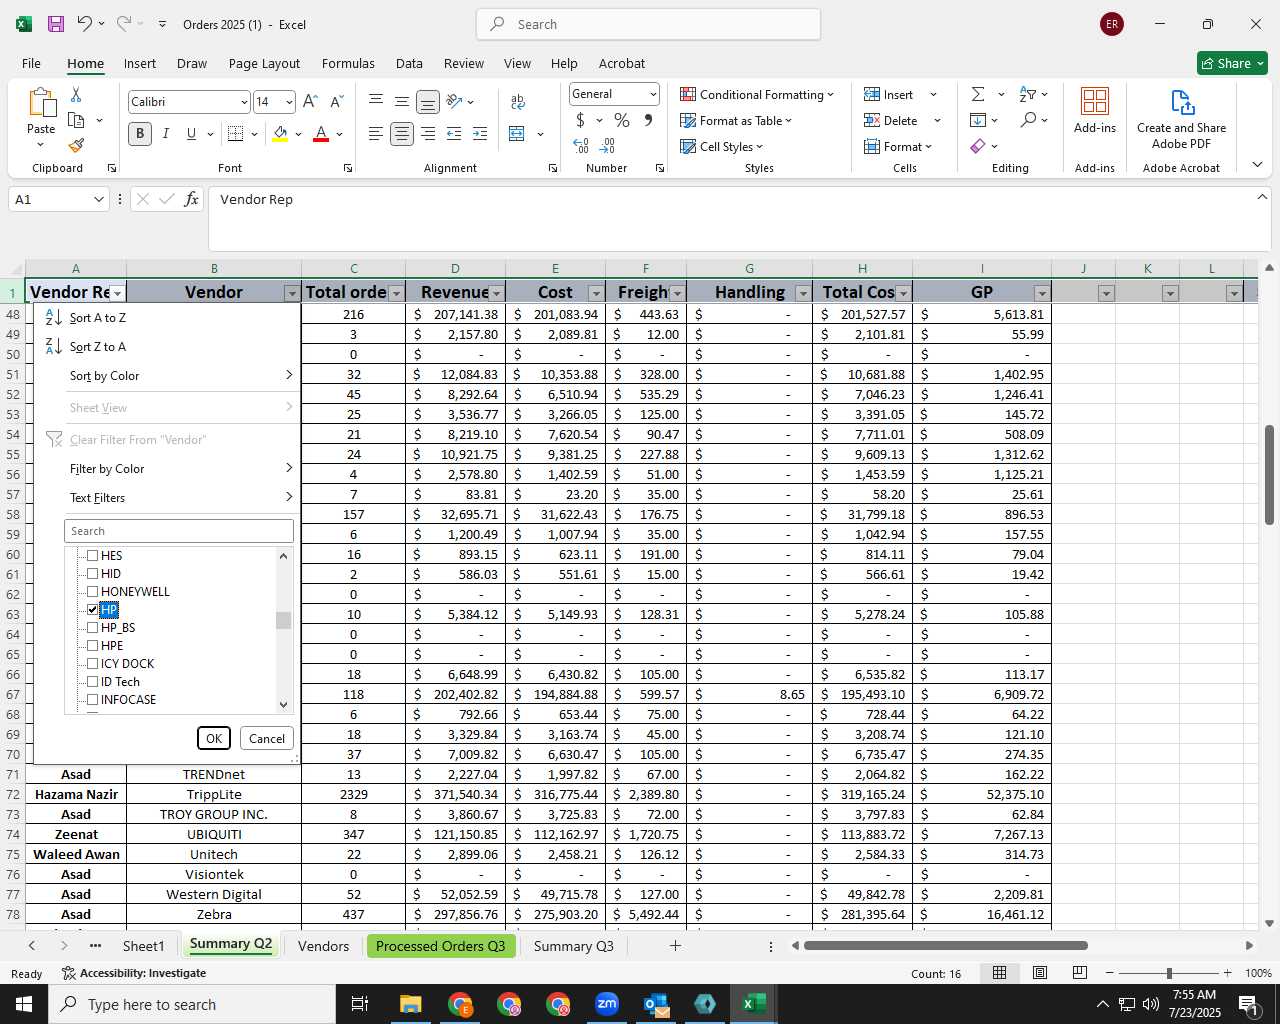The width and height of the screenshot is (1280, 1024).
Task: Click Sort A to Z icon
Action: [54, 317]
